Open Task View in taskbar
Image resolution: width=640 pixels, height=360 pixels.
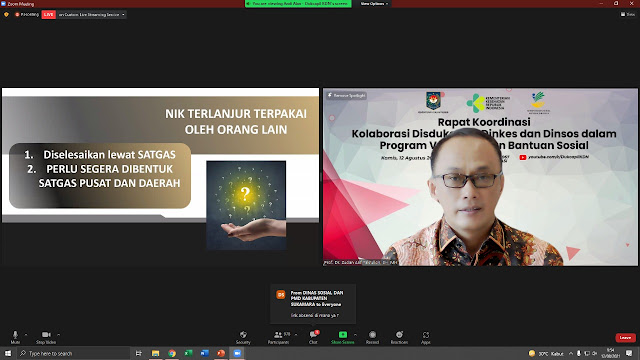click(x=139, y=353)
